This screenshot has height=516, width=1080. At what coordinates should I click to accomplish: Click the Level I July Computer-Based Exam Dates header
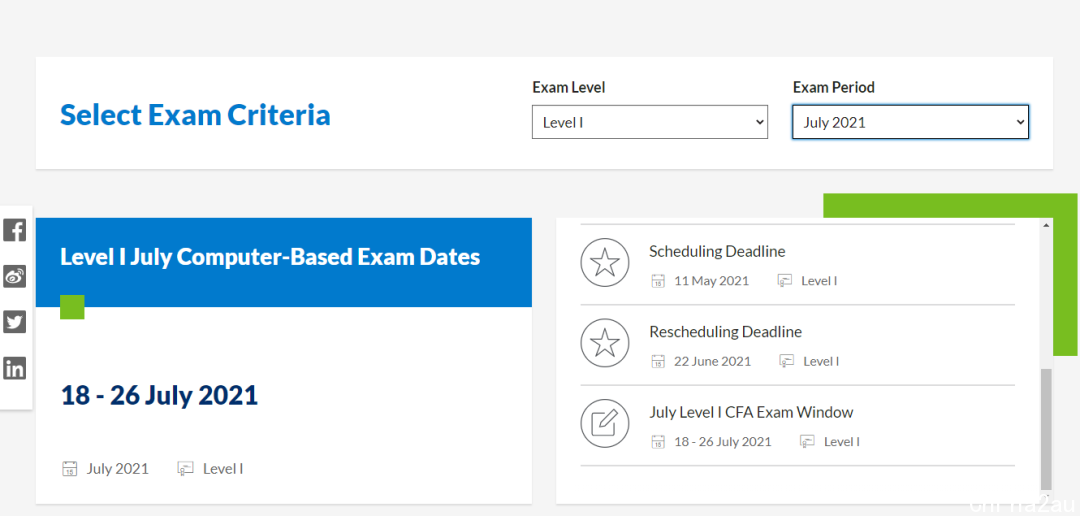pyautogui.click(x=270, y=257)
